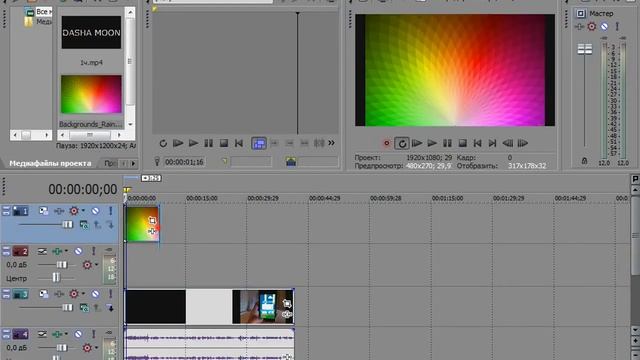This screenshot has width=640, height=360.
Task: Stop playback in the video preview
Action: 462,143
